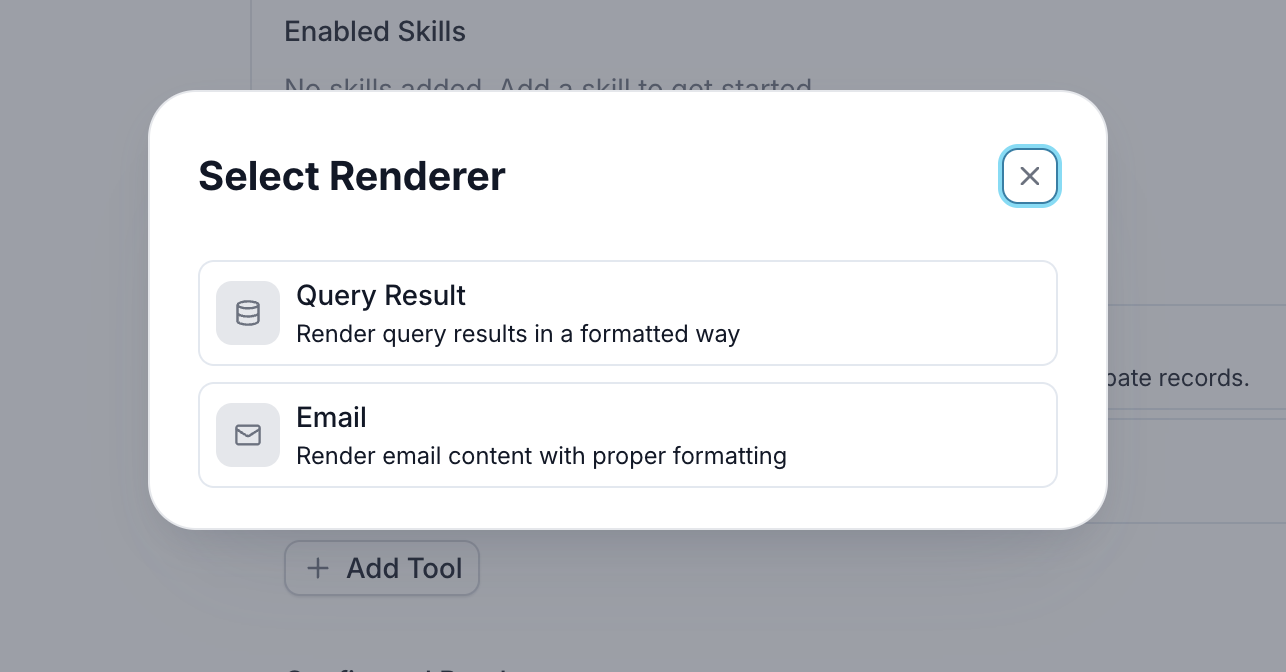Viewport: 1286px width, 672px height.
Task: Click the envelope icon for Email
Action: click(248, 435)
